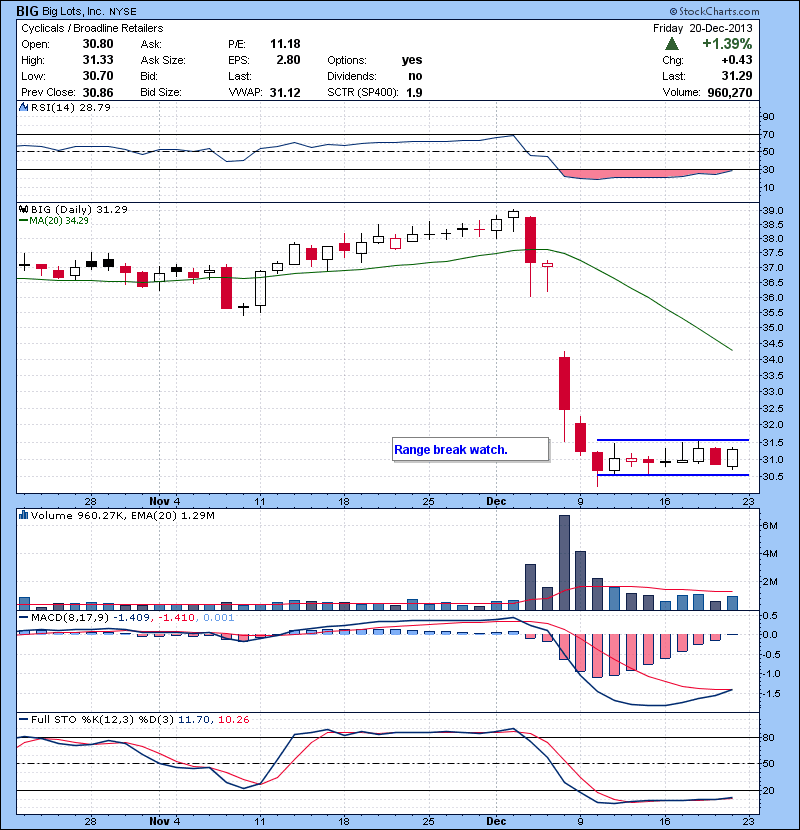Select the Volume value 960,270
This screenshot has height=830, width=800.
730,93
